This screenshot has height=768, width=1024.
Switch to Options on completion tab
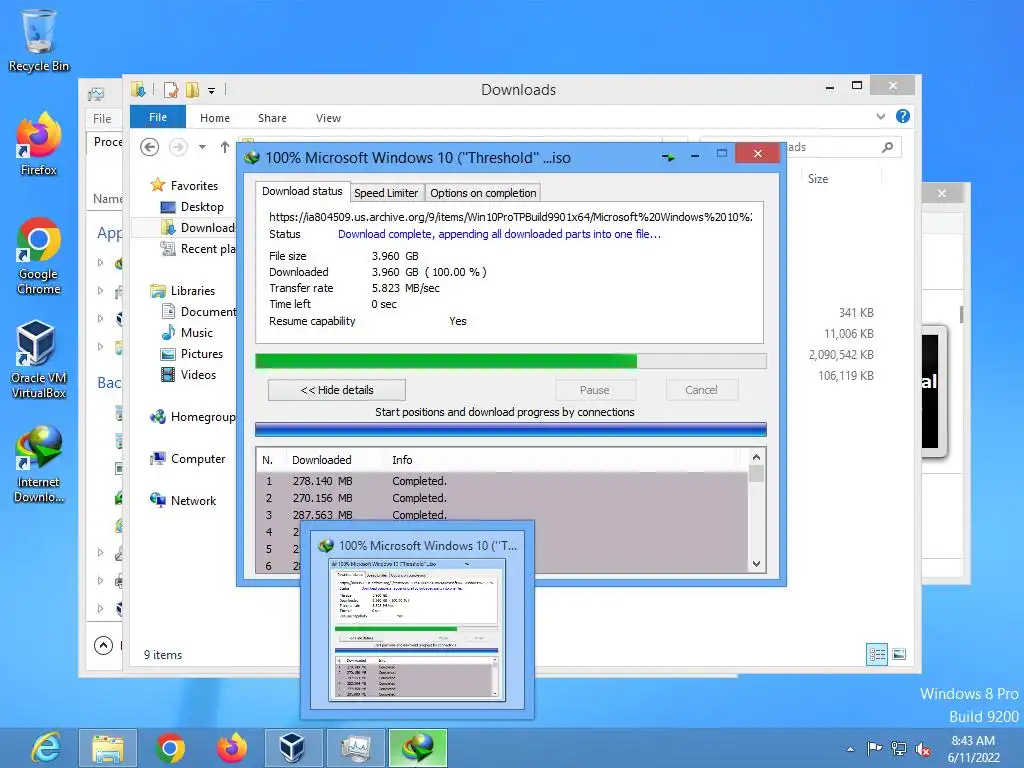point(483,193)
